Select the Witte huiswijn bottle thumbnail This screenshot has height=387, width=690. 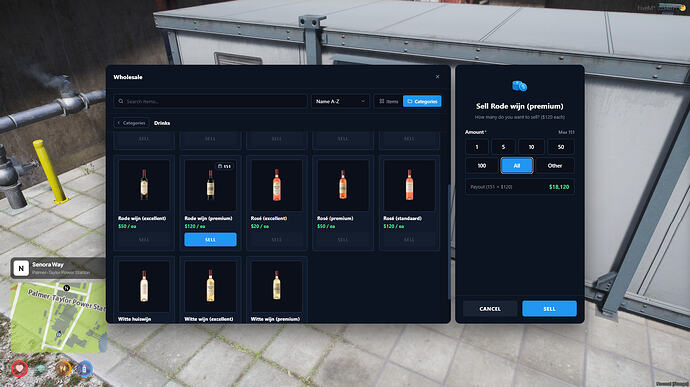tap(144, 286)
